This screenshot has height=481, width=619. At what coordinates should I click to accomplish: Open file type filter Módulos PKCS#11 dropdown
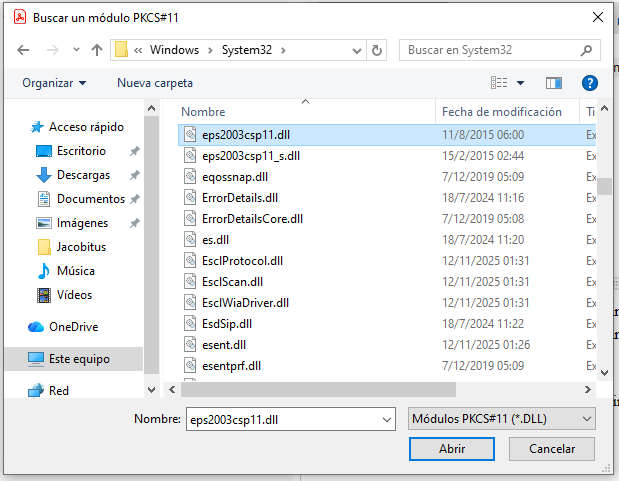pyautogui.click(x=502, y=419)
